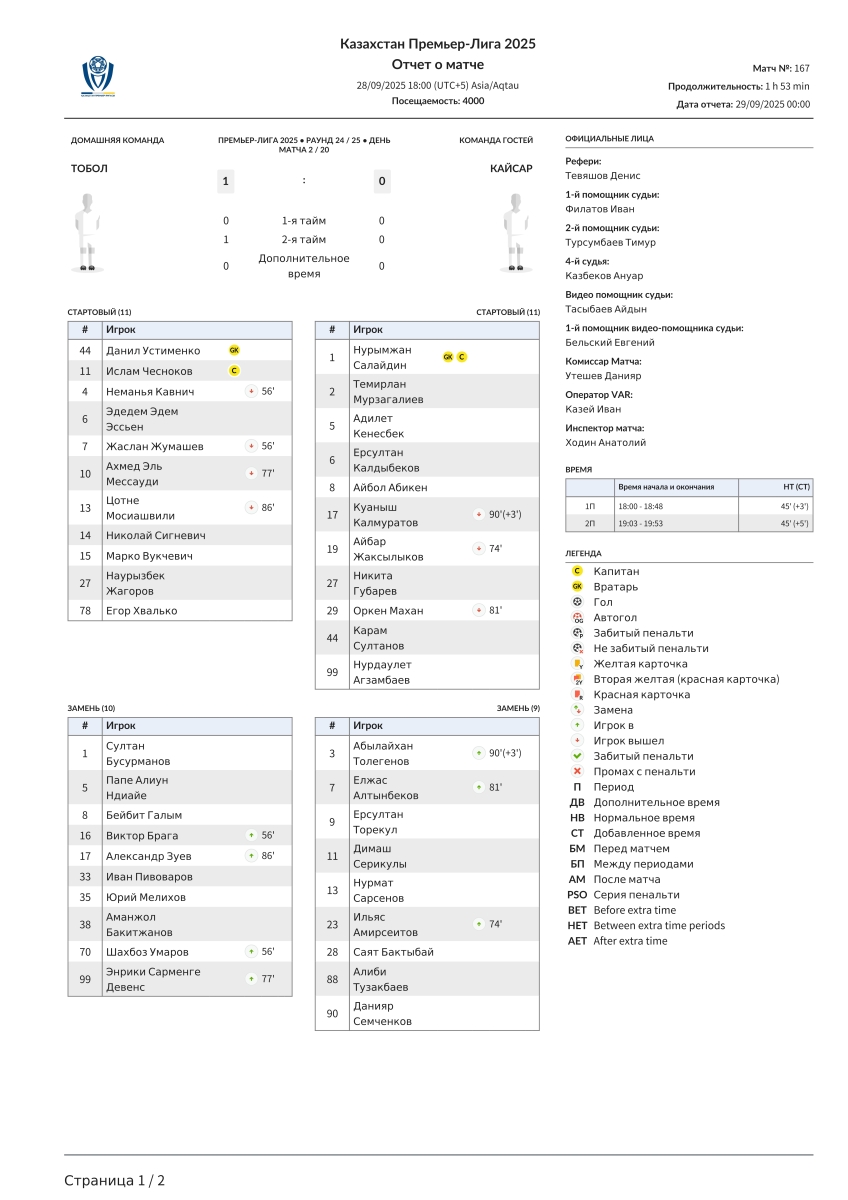This screenshot has width=848, height=1200.
Task: Click the Промах с пенальти red cross icon
Action: point(577,772)
